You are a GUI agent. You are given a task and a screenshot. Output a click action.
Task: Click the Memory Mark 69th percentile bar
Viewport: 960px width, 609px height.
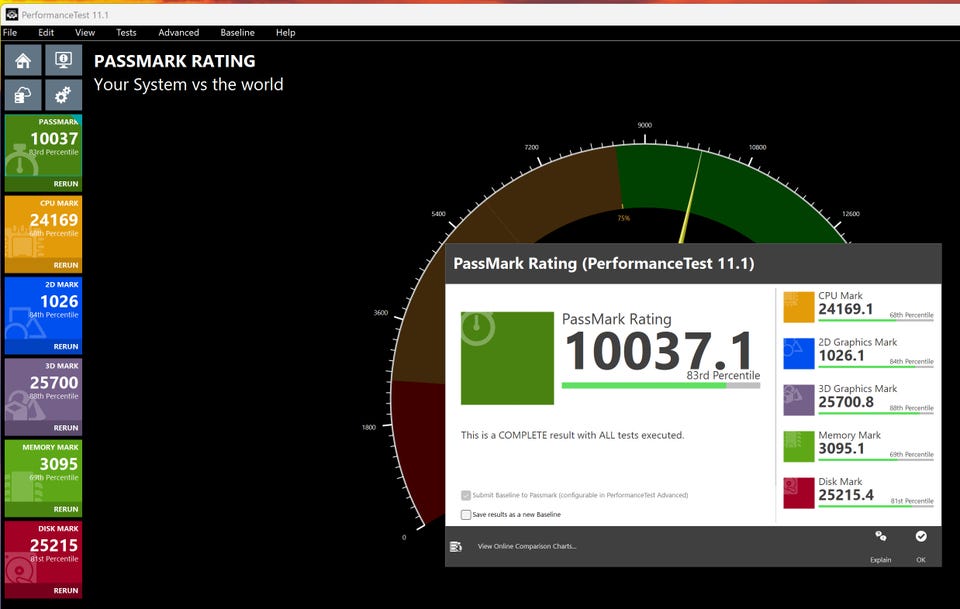(x=876, y=460)
